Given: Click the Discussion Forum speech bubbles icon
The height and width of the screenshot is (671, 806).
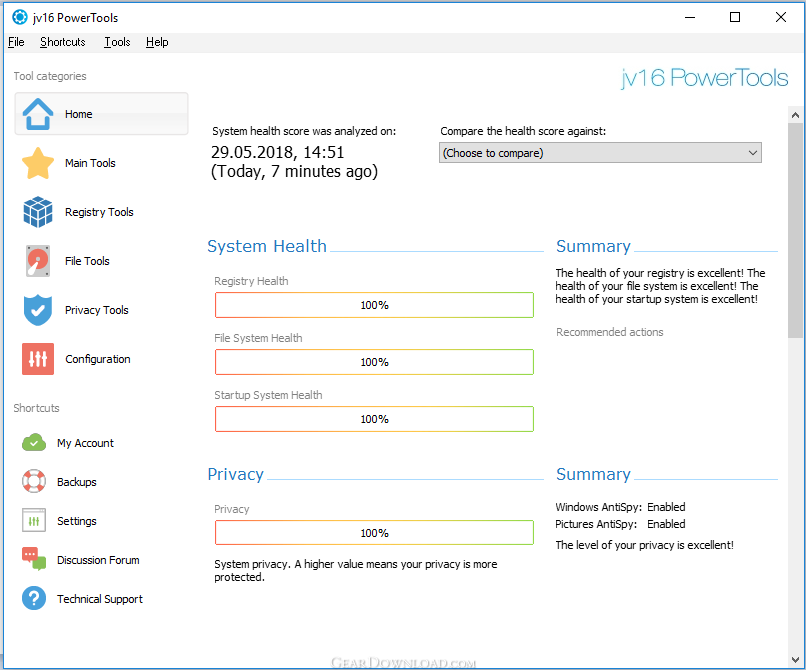Looking at the screenshot, I should coord(34,559).
